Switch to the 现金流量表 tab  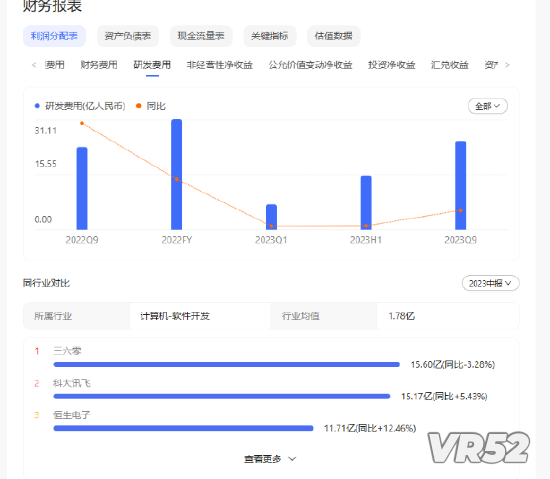tap(201, 36)
